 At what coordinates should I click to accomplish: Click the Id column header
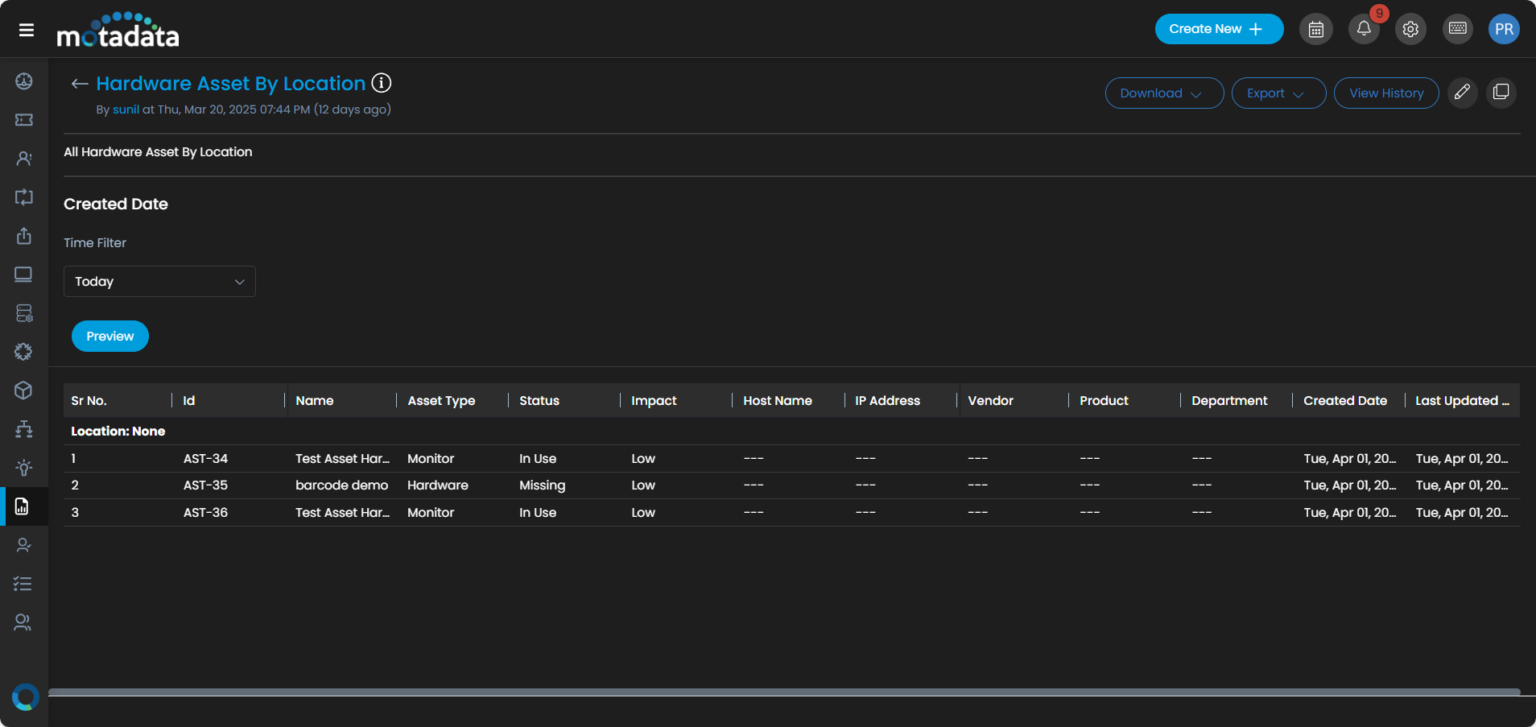click(x=189, y=400)
